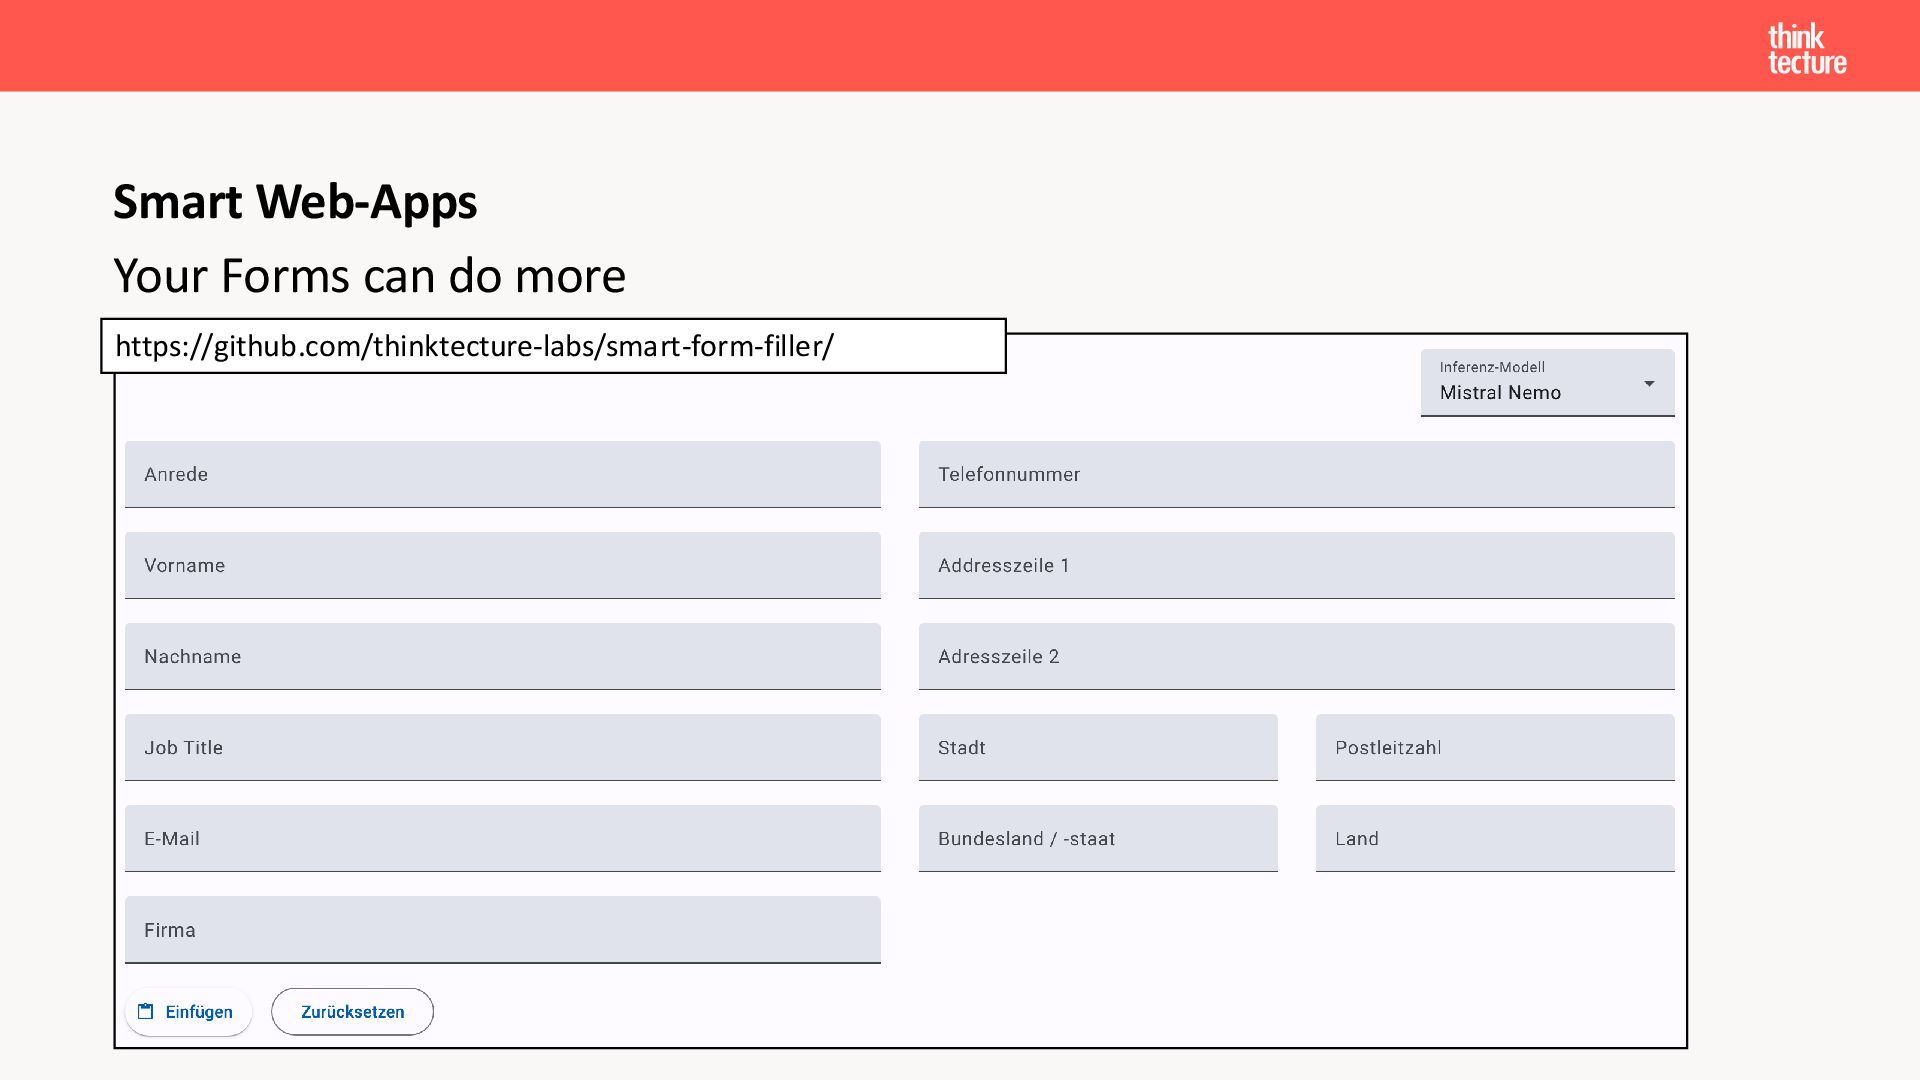The height and width of the screenshot is (1080, 1920).
Task: Click the Bundesland / -staat field
Action: click(x=1098, y=838)
